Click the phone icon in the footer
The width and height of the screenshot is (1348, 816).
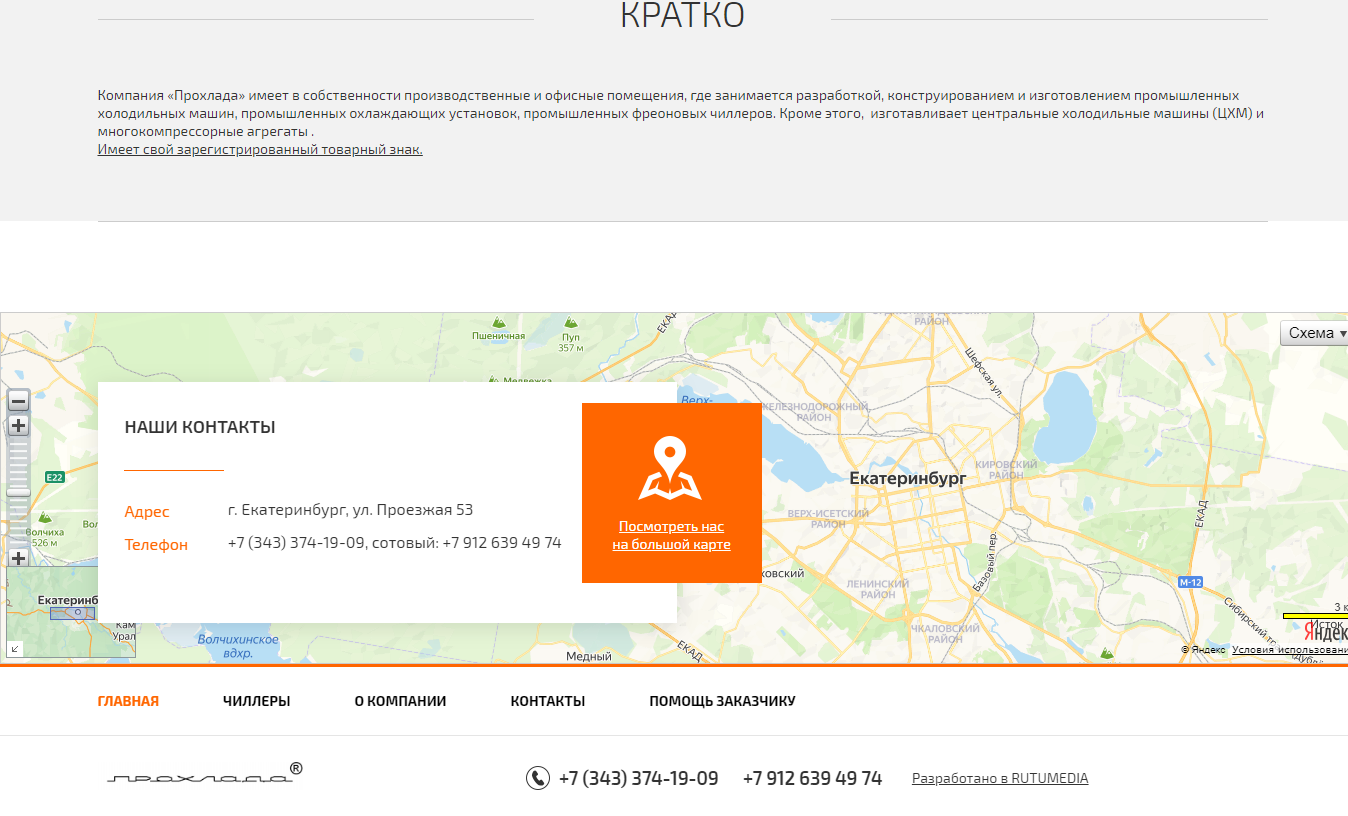coord(538,778)
